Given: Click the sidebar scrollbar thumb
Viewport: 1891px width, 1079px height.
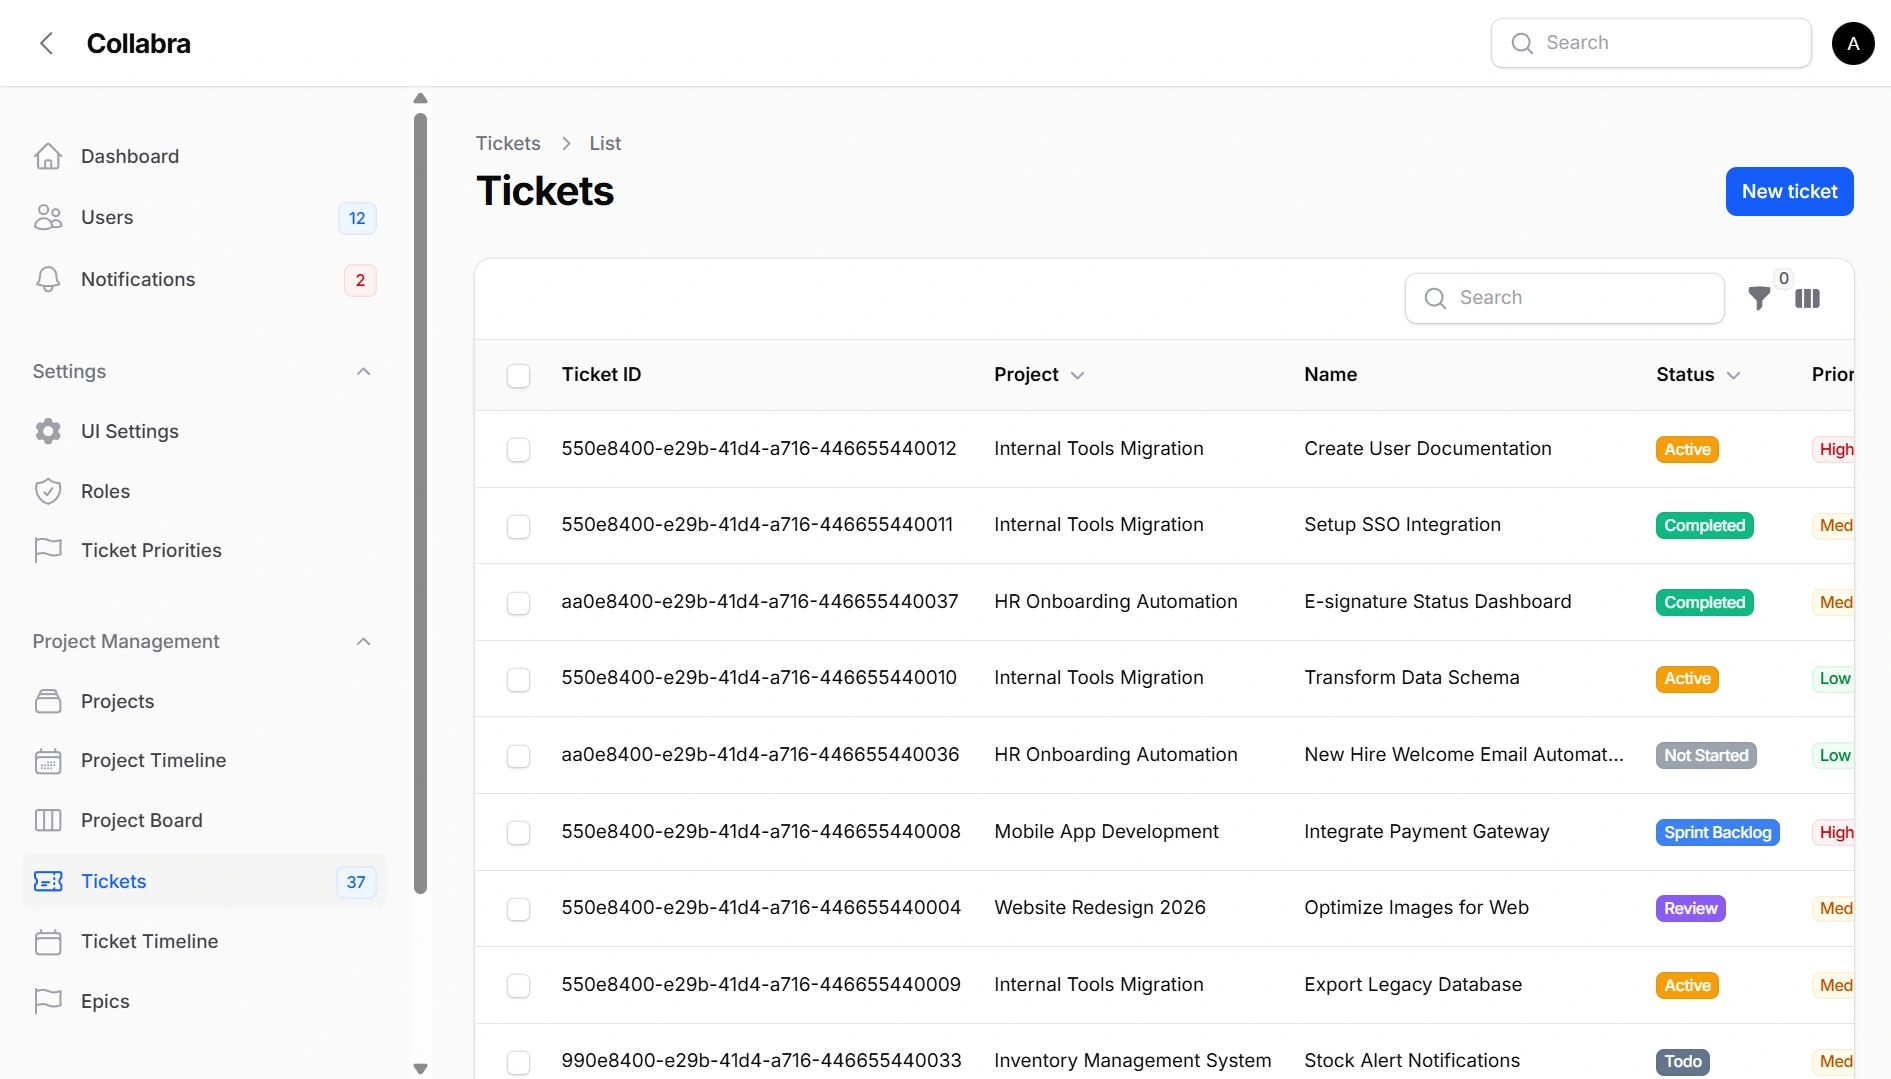Looking at the screenshot, I should click(420, 503).
